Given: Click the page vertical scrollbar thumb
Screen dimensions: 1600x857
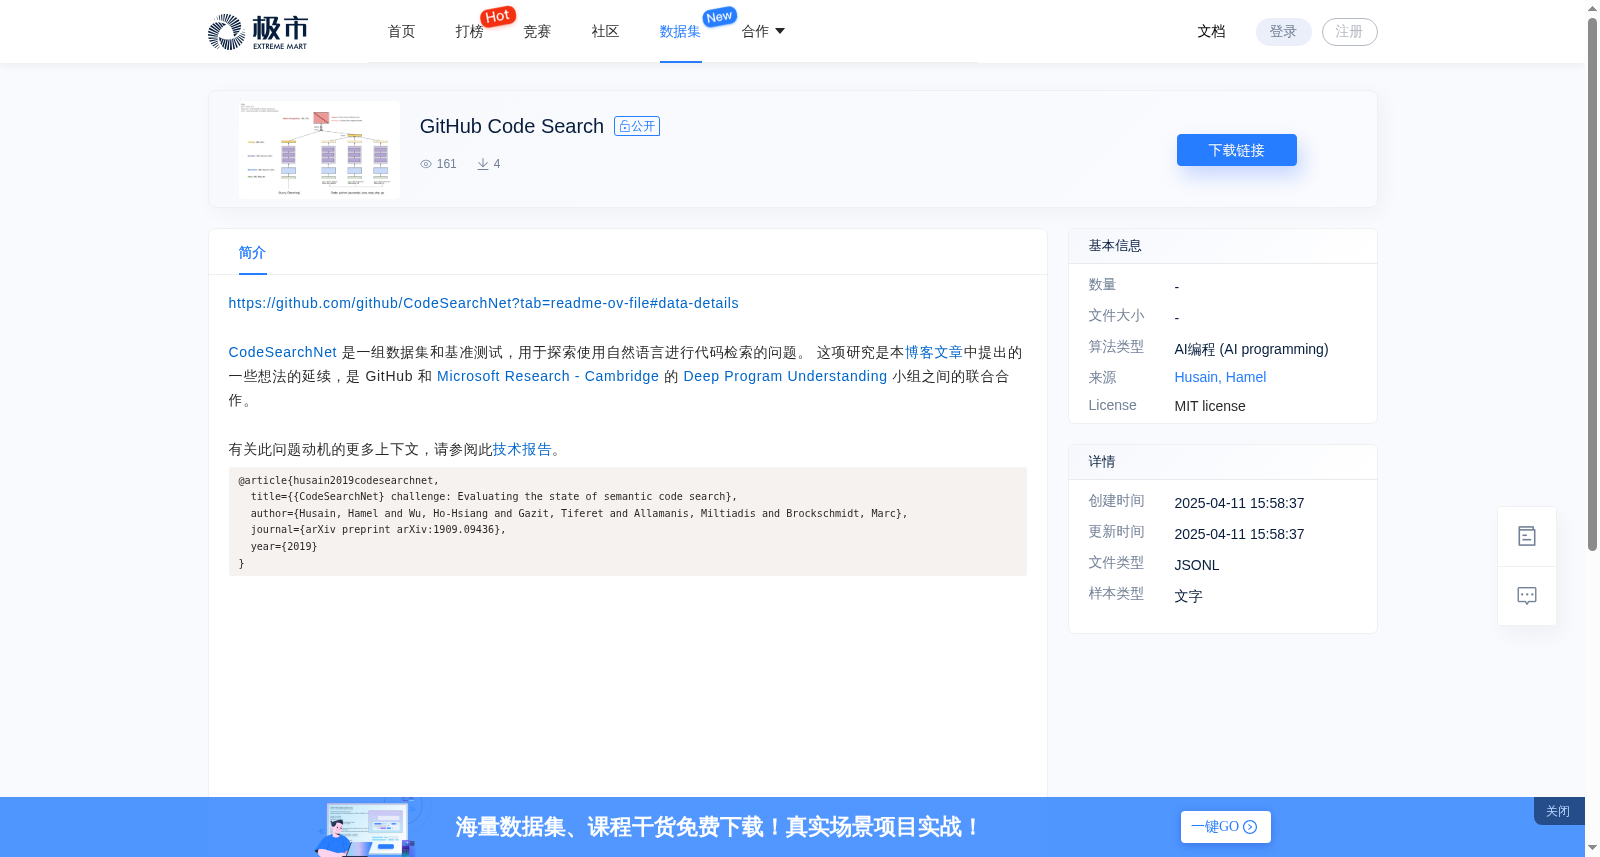Looking at the screenshot, I should [x=1592, y=284].
